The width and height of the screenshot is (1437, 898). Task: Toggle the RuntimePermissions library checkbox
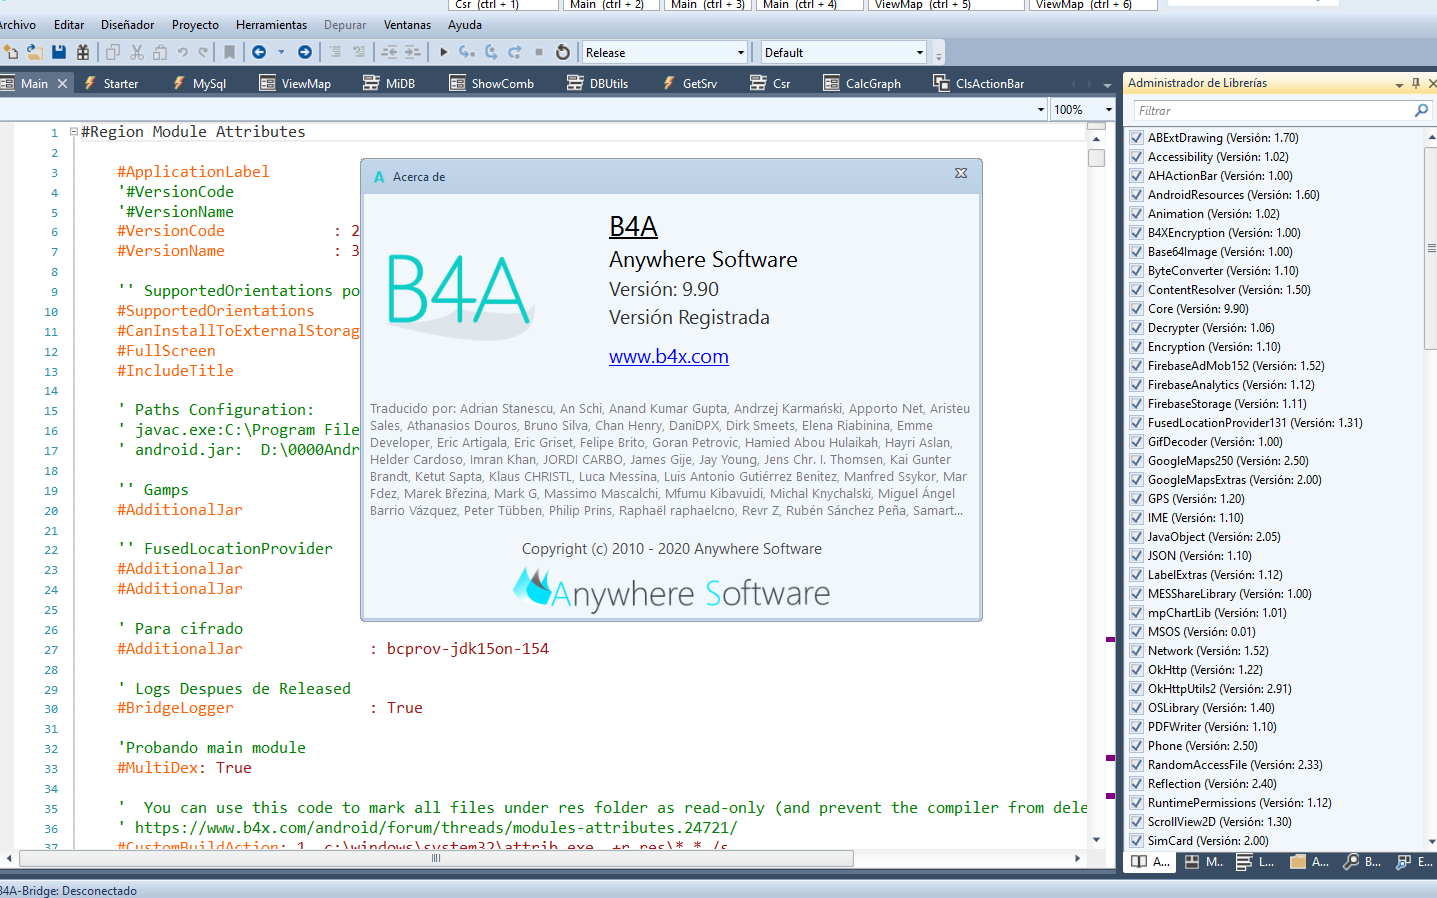tap(1137, 803)
